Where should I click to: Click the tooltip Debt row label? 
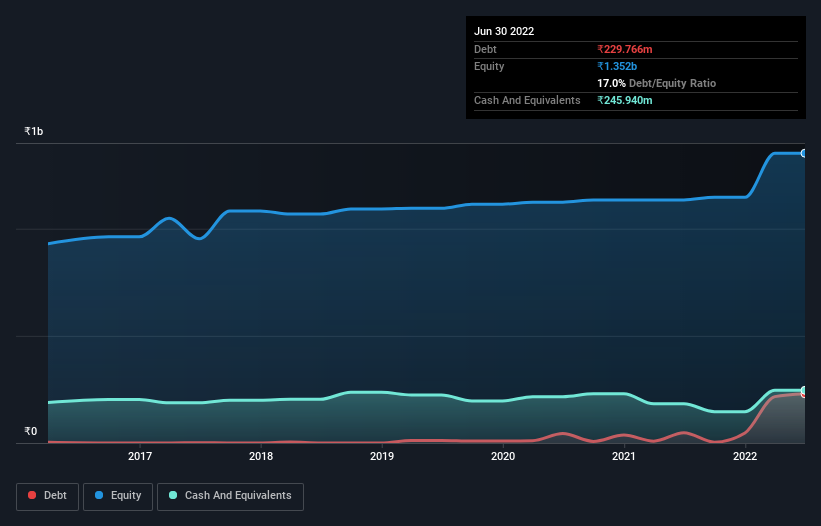tap(485, 49)
